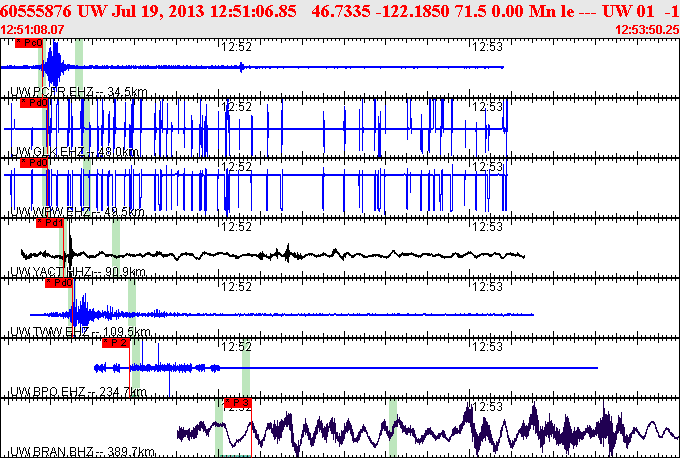Click the UW.BRAN.BHZ 389.7km station label
The height and width of the screenshot is (458, 680).
tap(82, 452)
